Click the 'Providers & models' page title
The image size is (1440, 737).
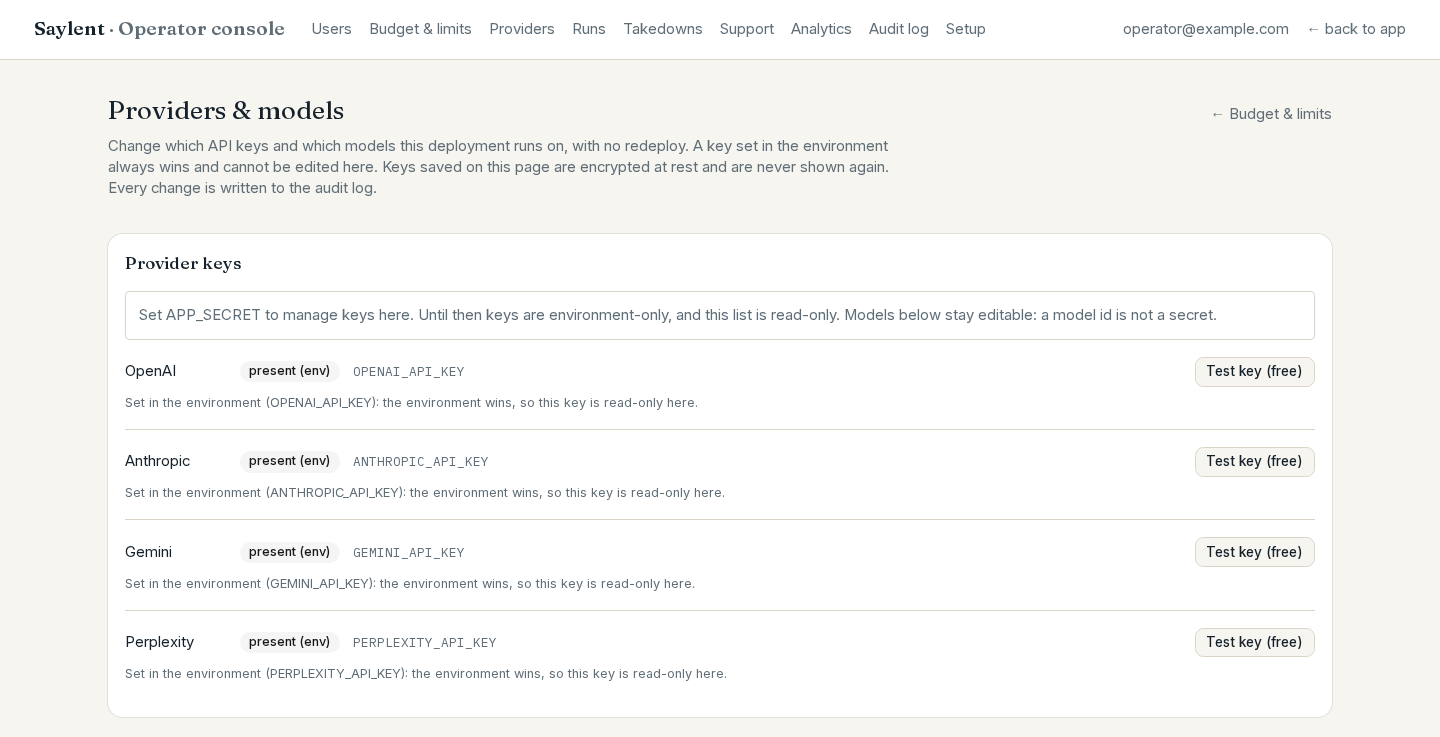point(226,111)
